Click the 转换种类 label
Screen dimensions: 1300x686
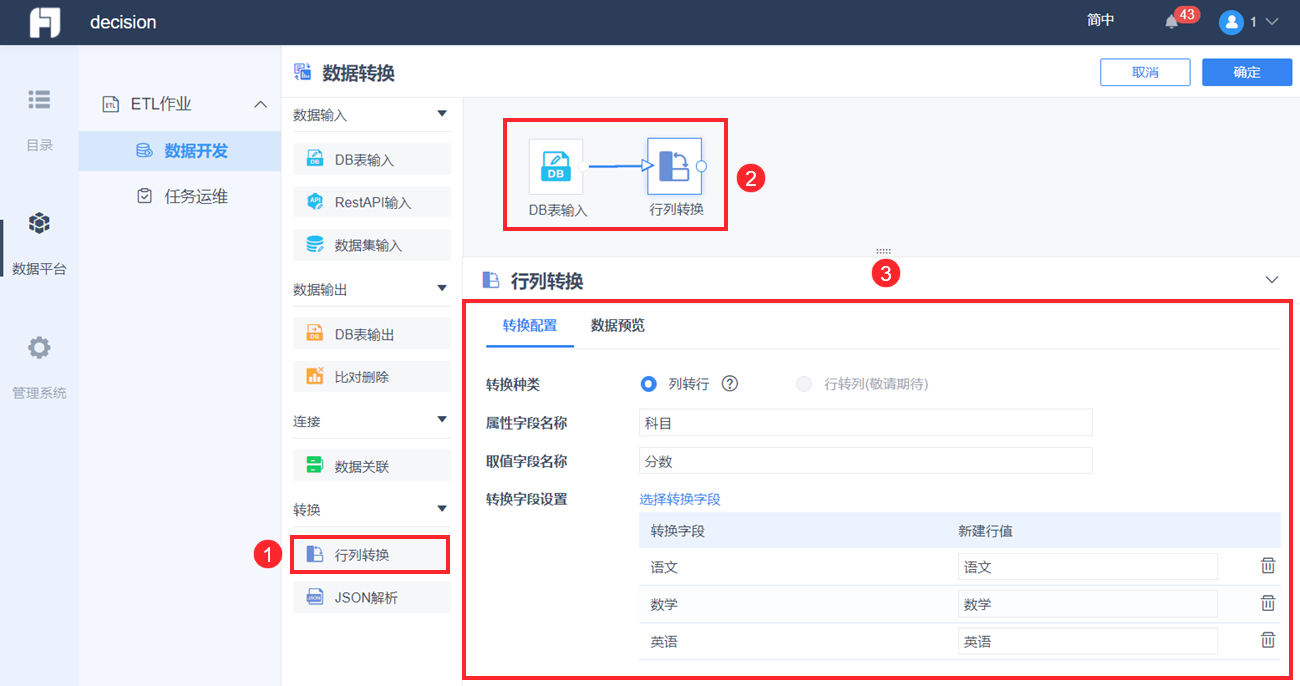coord(513,384)
